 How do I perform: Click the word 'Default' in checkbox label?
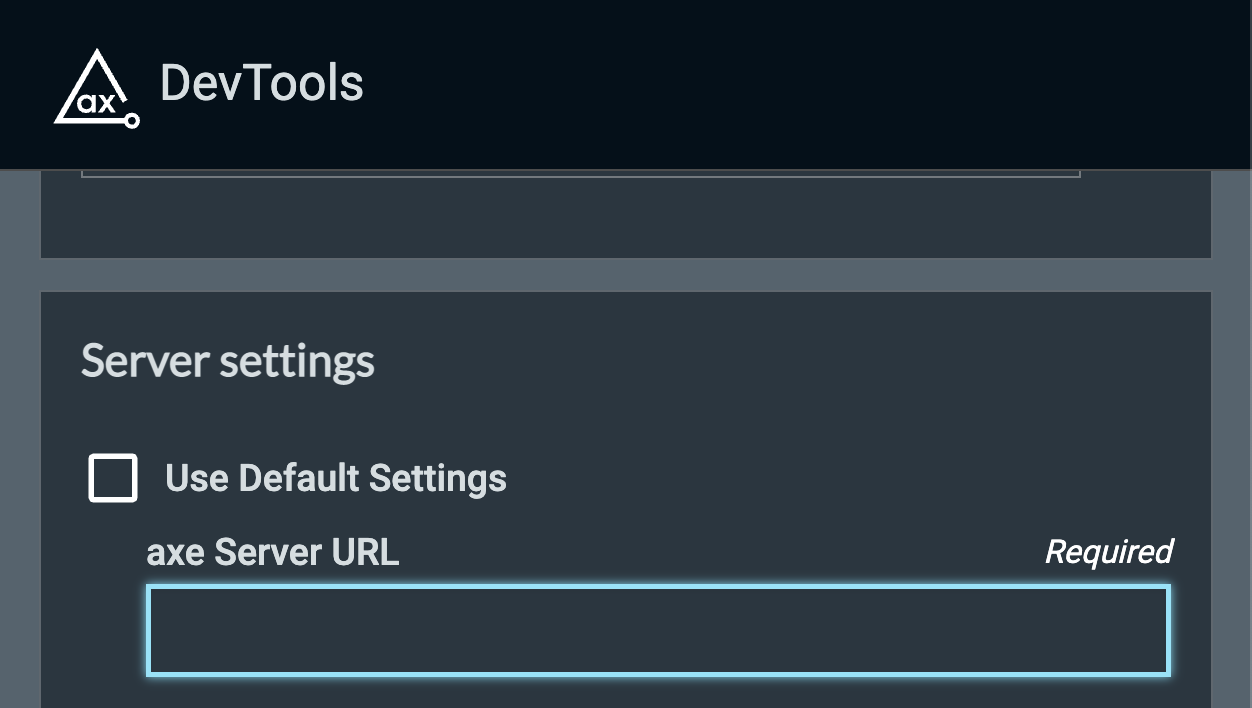(x=299, y=478)
